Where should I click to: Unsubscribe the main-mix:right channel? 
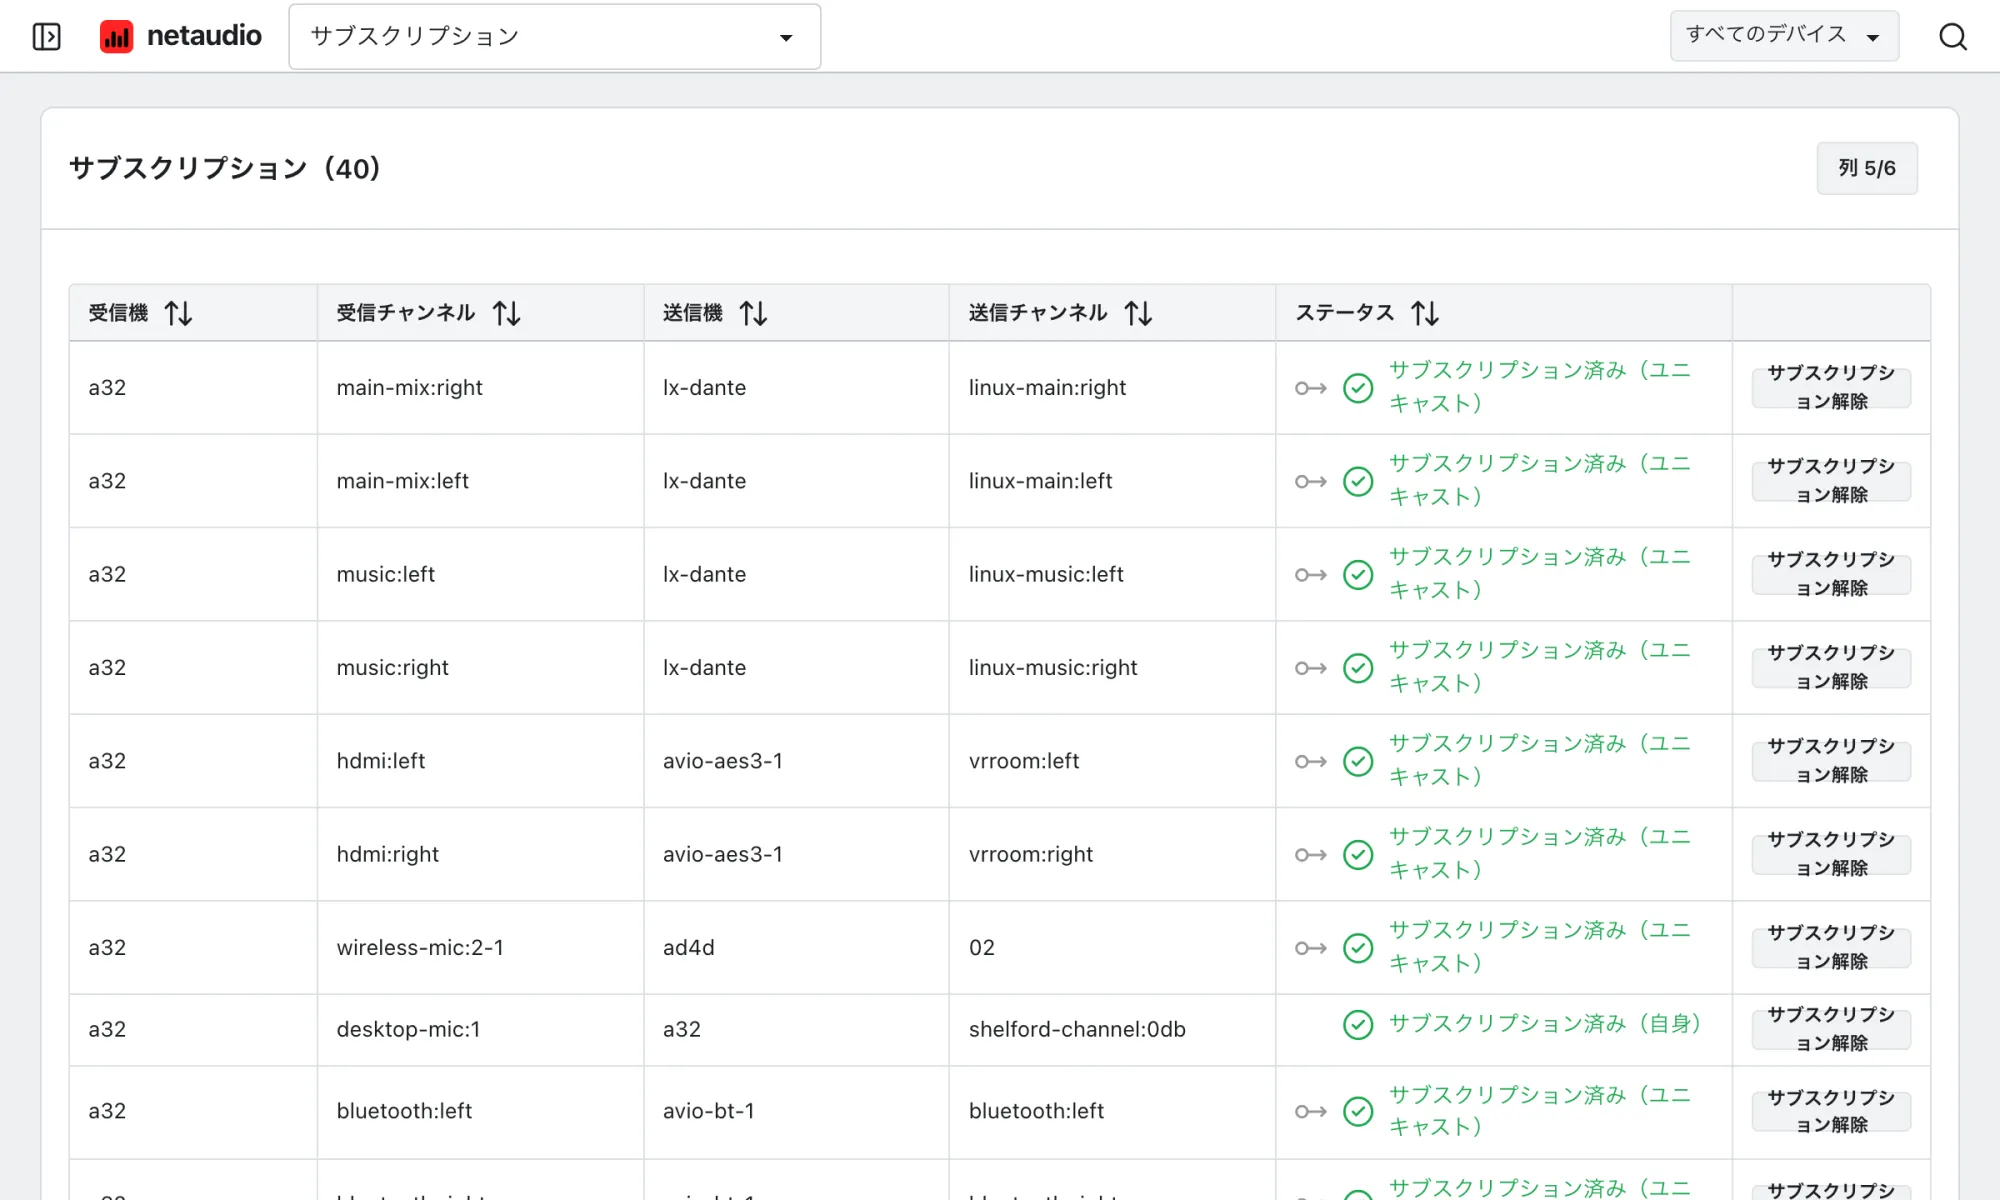(x=1831, y=388)
